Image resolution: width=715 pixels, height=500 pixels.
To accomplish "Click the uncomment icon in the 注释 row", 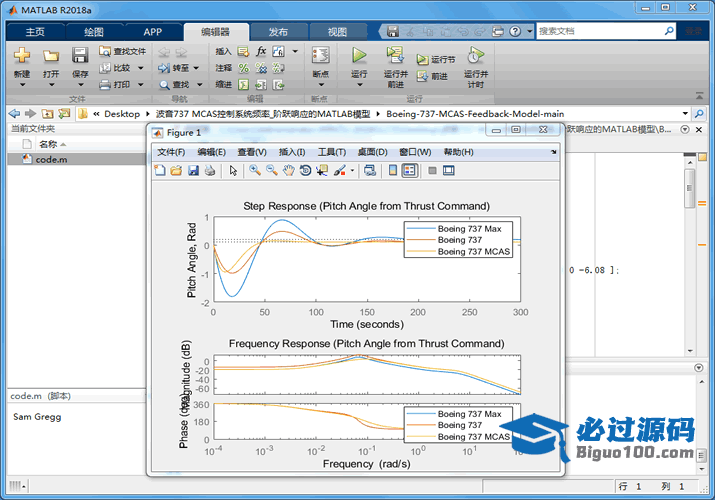I will coord(261,68).
